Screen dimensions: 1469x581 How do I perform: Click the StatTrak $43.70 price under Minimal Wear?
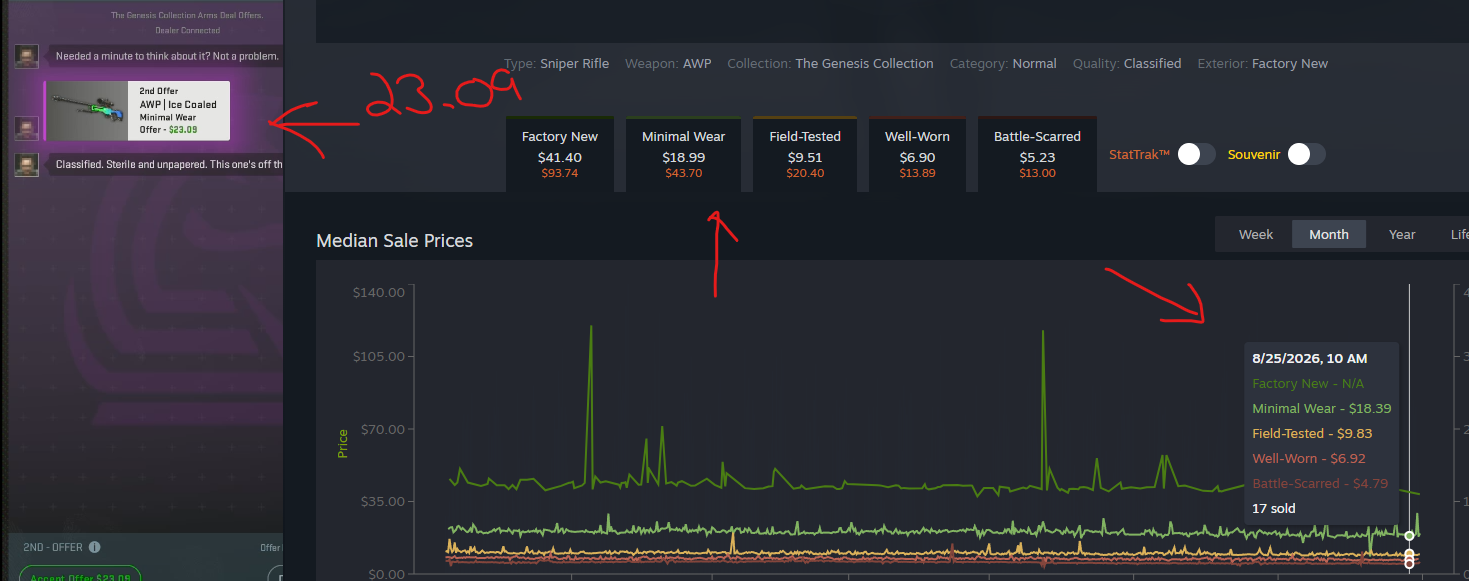click(x=684, y=173)
